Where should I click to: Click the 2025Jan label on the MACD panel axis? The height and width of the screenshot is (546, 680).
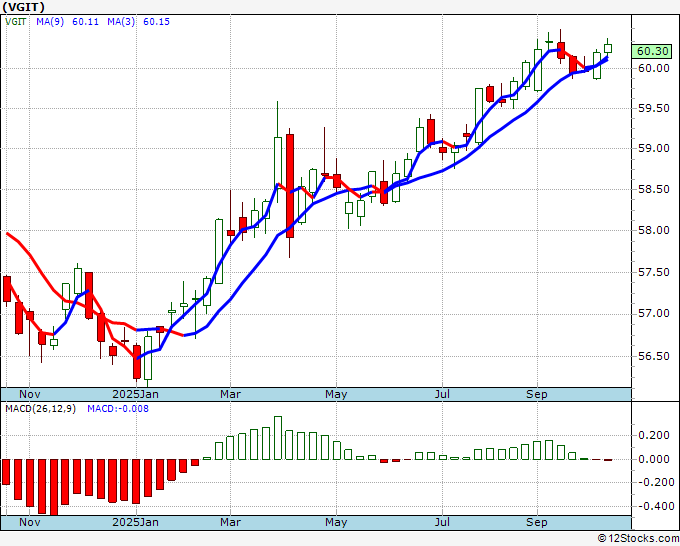[135, 522]
